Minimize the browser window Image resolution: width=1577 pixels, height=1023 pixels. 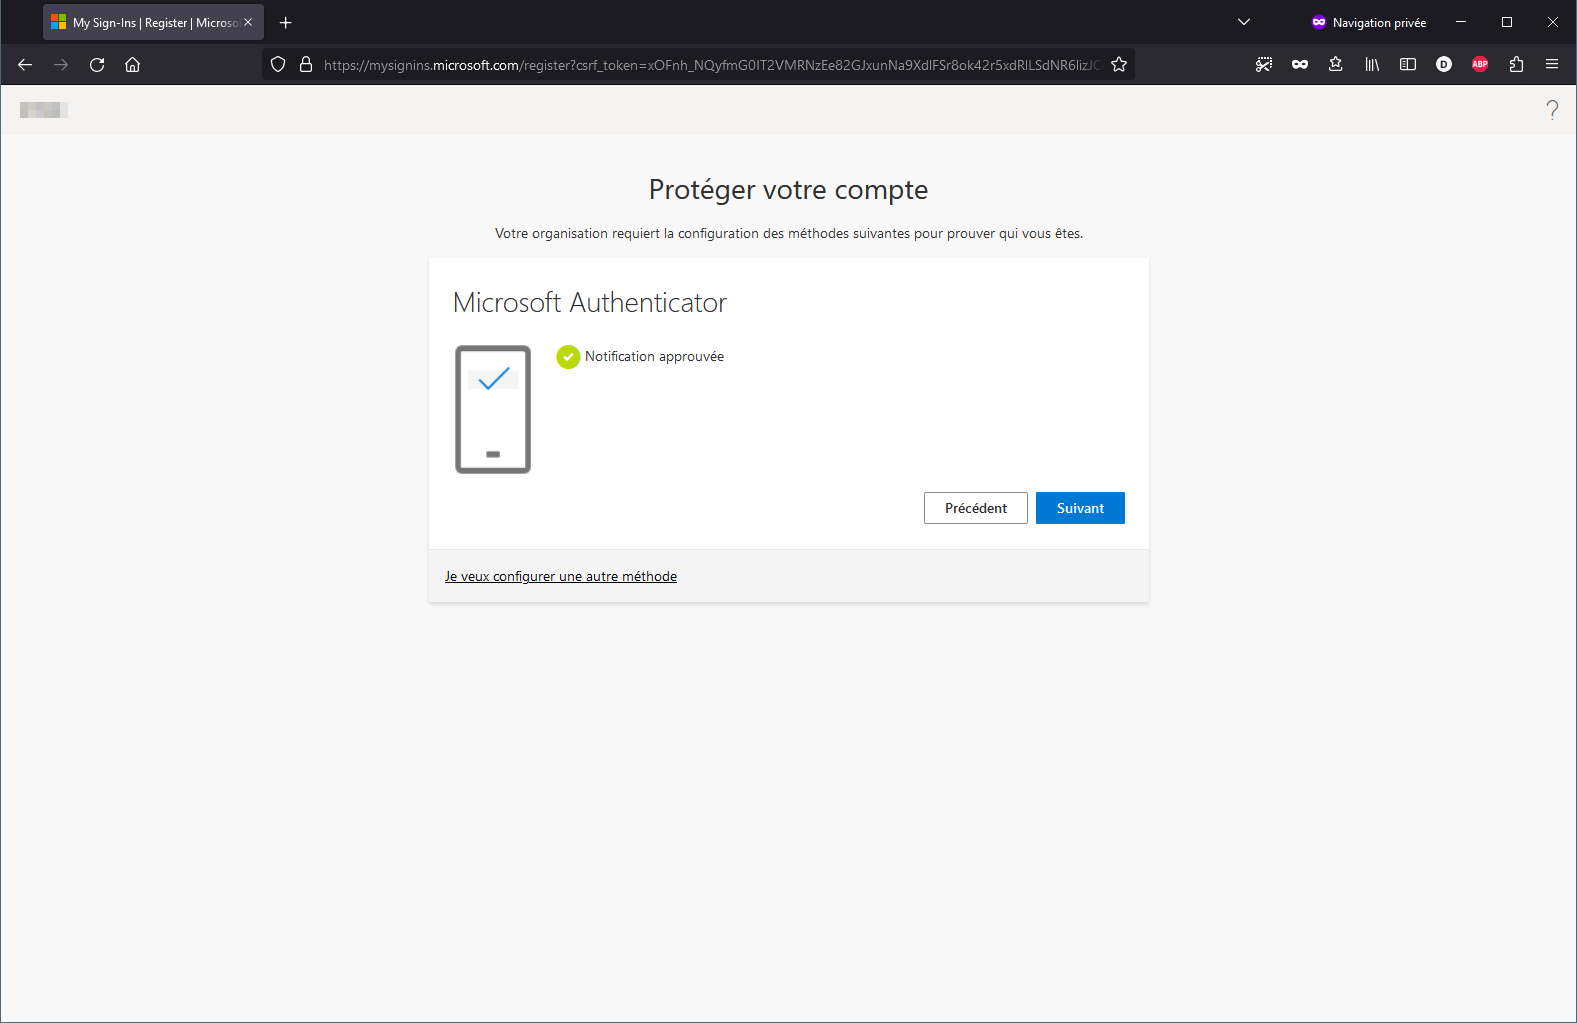pyautogui.click(x=1461, y=22)
